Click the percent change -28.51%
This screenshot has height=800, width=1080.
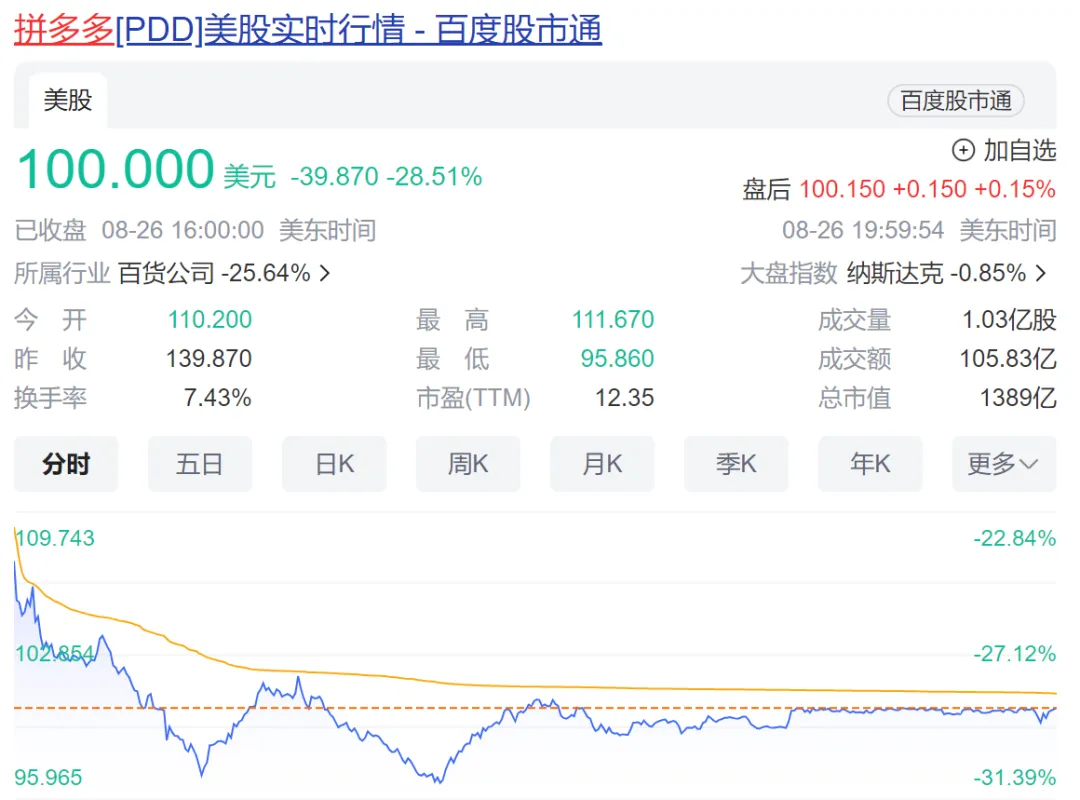(435, 177)
